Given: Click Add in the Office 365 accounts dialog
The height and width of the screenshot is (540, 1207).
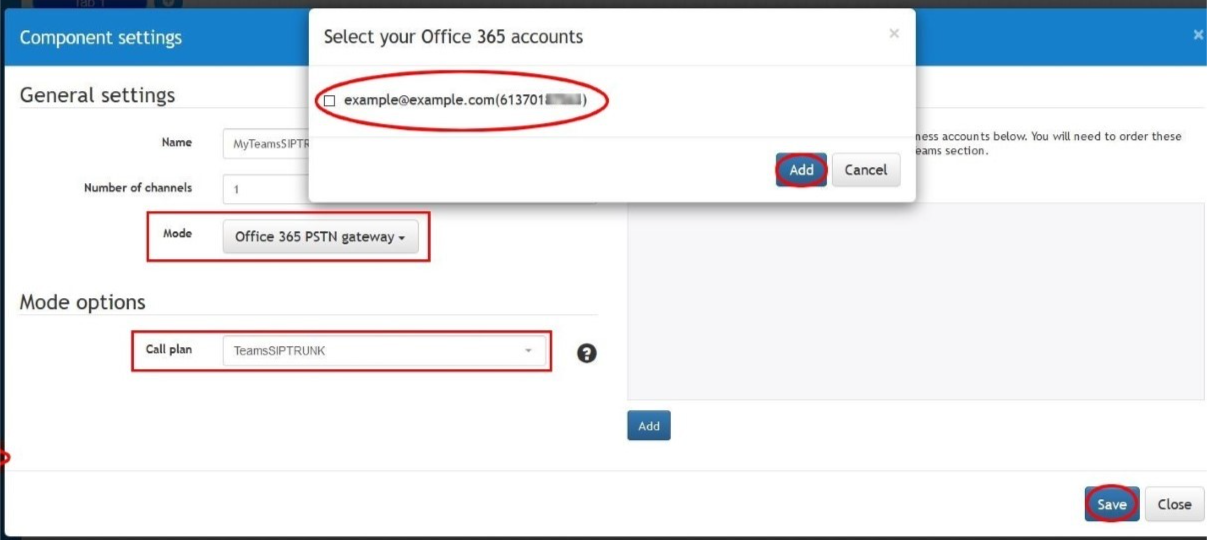Looking at the screenshot, I should pyautogui.click(x=801, y=170).
